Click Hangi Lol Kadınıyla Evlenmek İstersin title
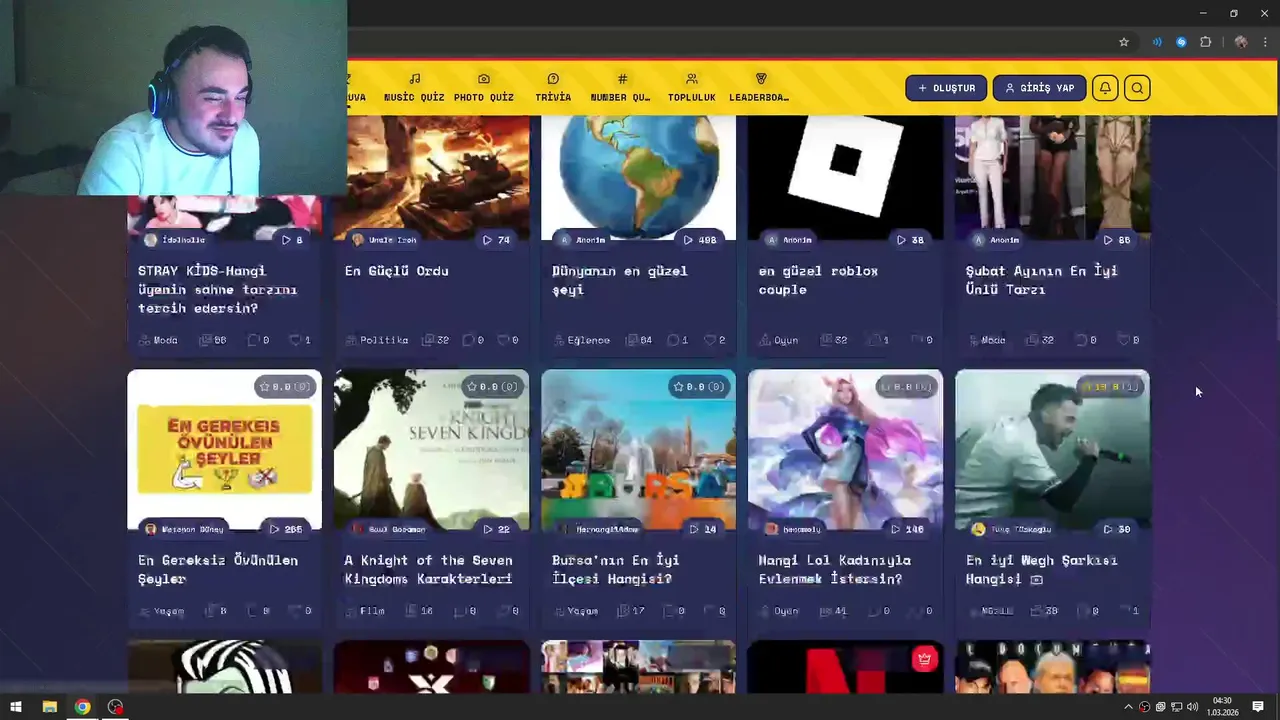Viewport: 1280px width, 720px height. tap(834, 569)
